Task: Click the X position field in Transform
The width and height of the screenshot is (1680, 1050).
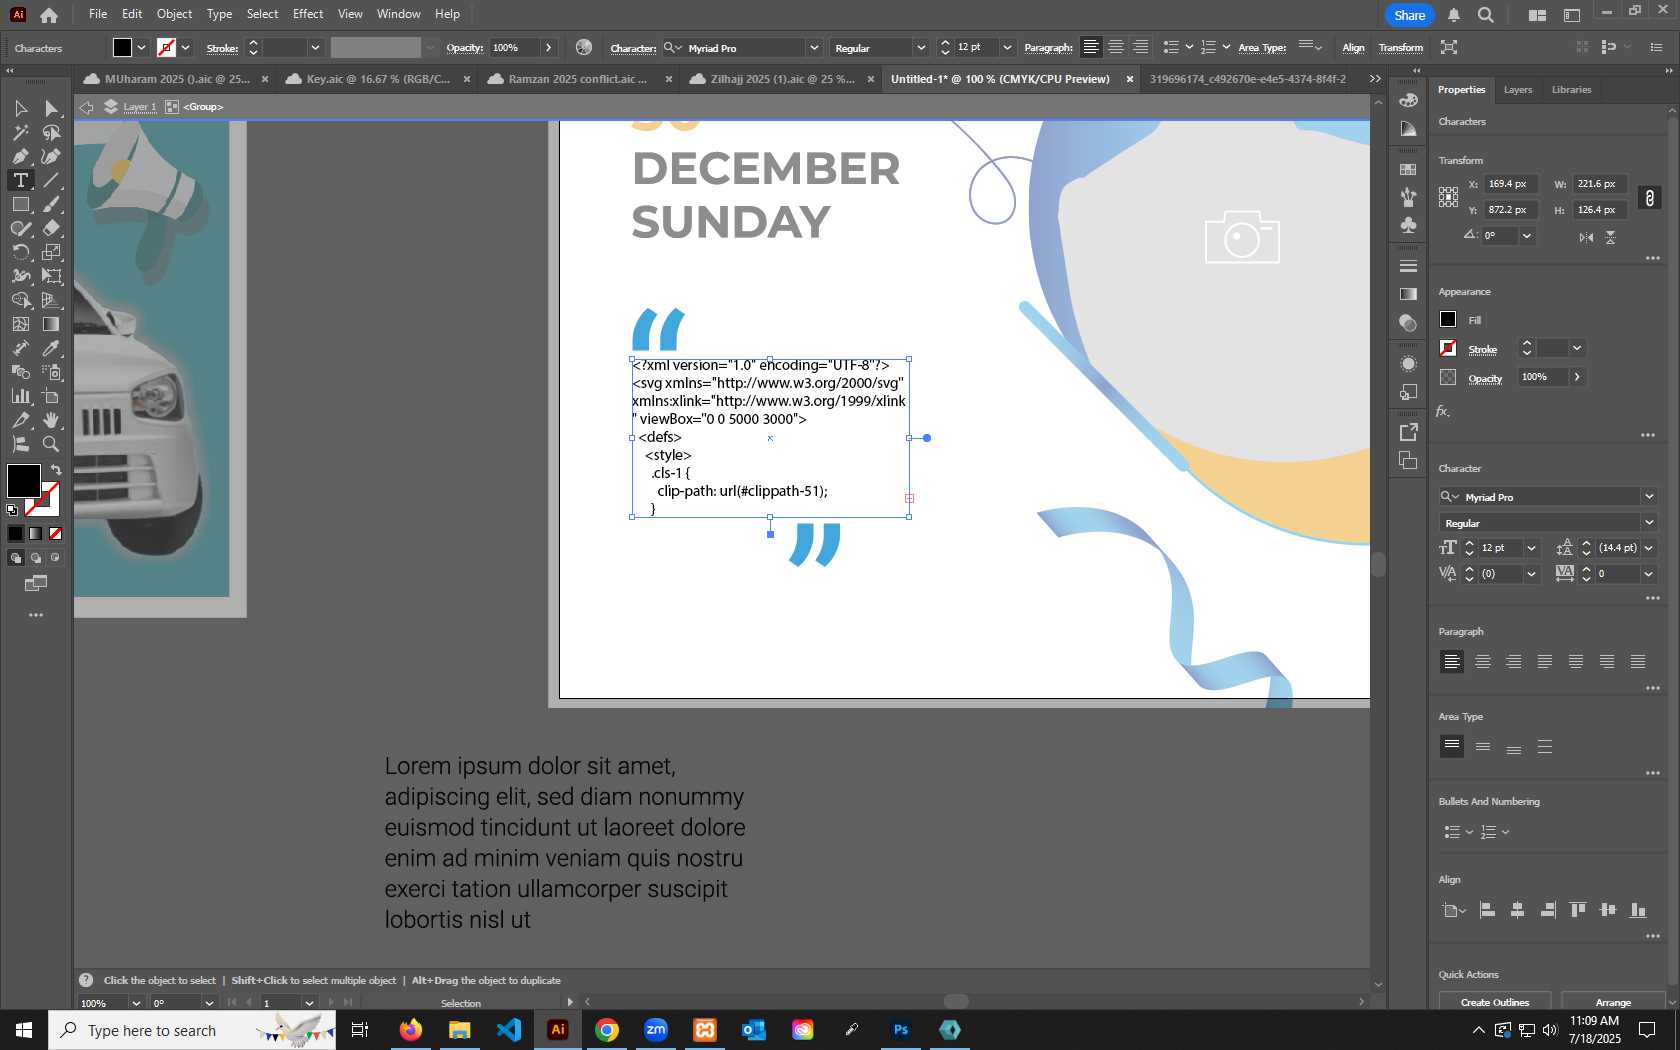Action: coord(1509,184)
